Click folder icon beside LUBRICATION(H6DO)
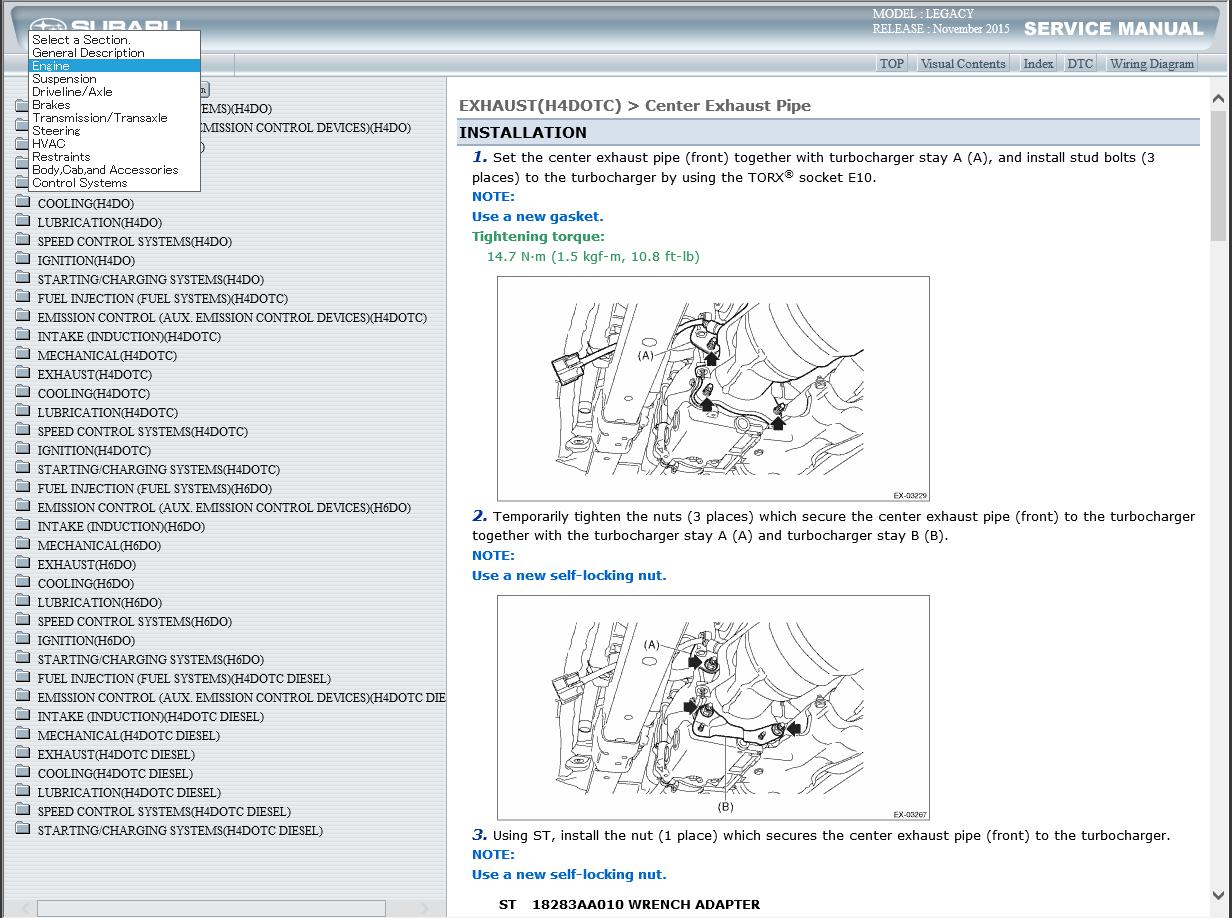The height and width of the screenshot is (918, 1232). tap(22, 602)
